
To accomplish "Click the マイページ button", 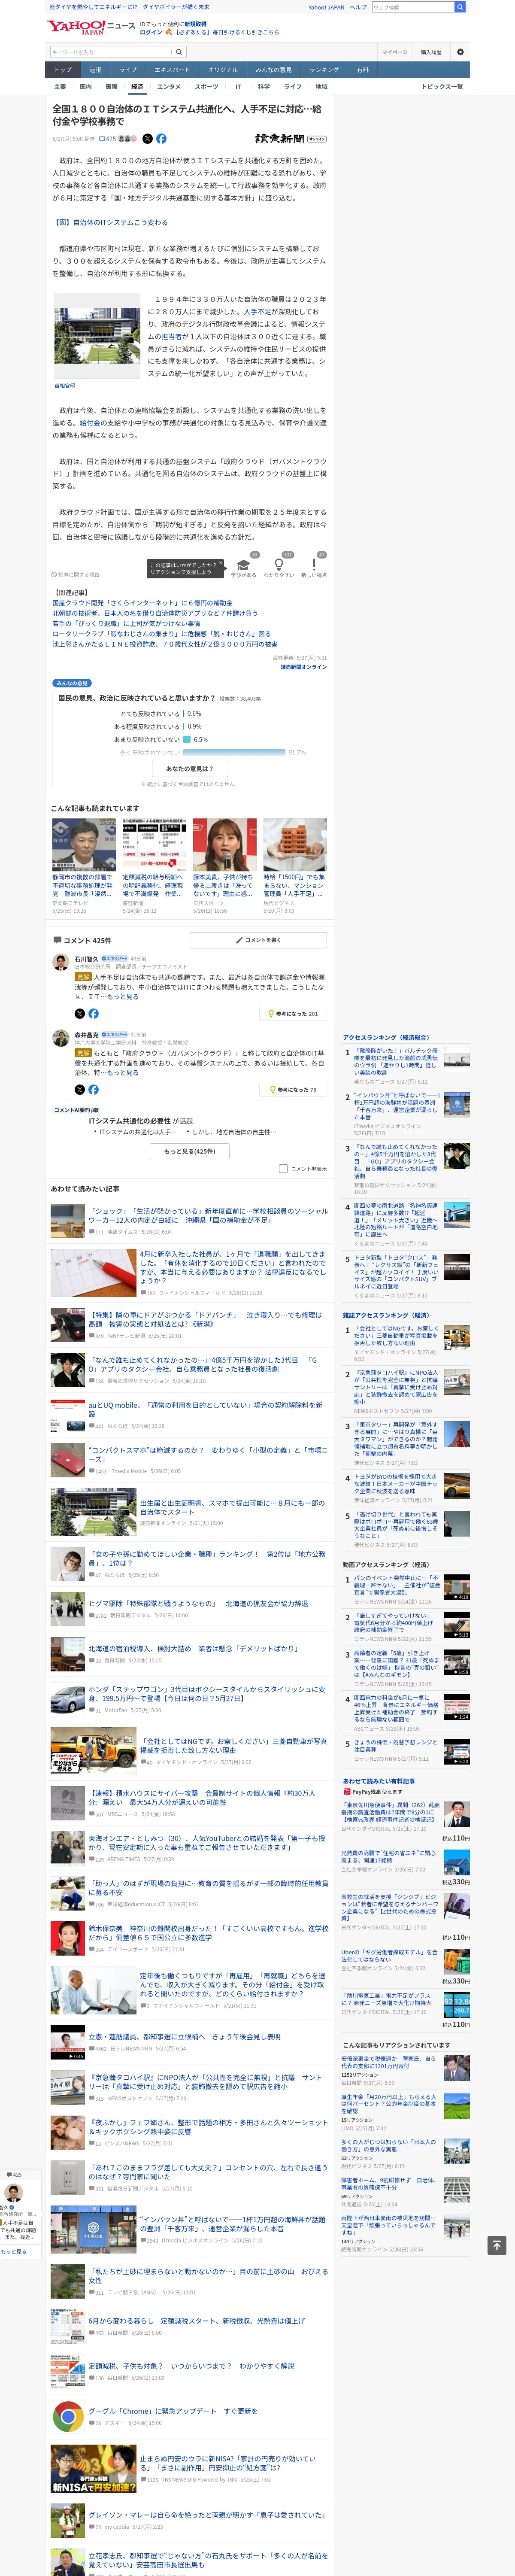I will click(394, 52).
